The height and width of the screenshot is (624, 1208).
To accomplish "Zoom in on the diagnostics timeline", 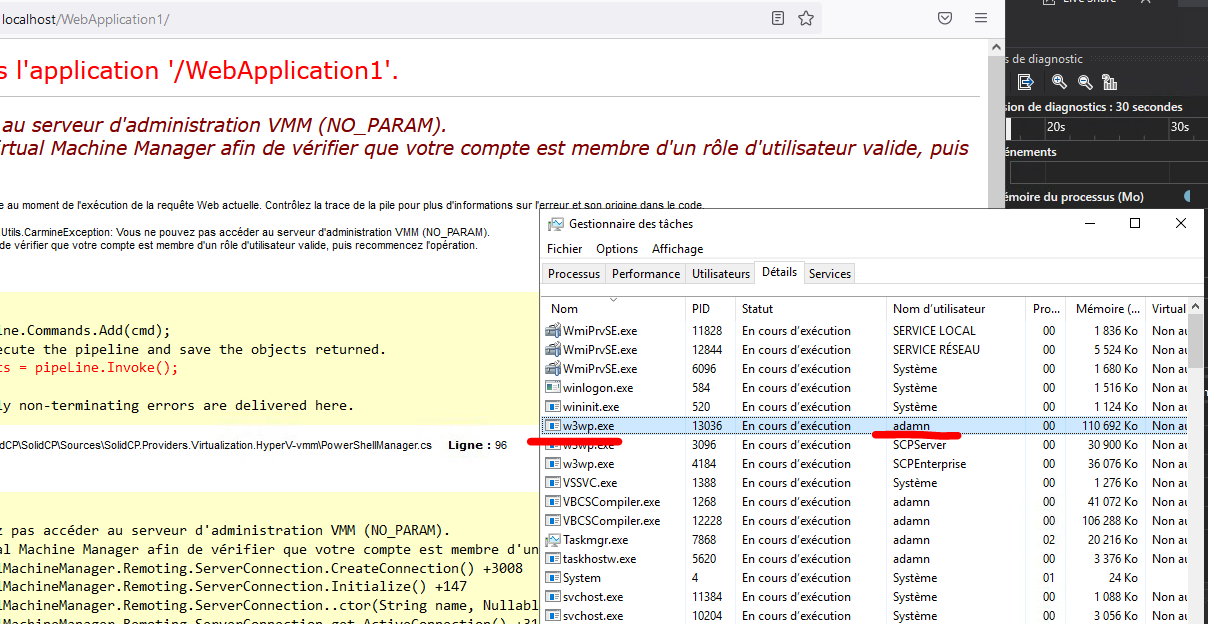I will pyautogui.click(x=1059, y=82).
